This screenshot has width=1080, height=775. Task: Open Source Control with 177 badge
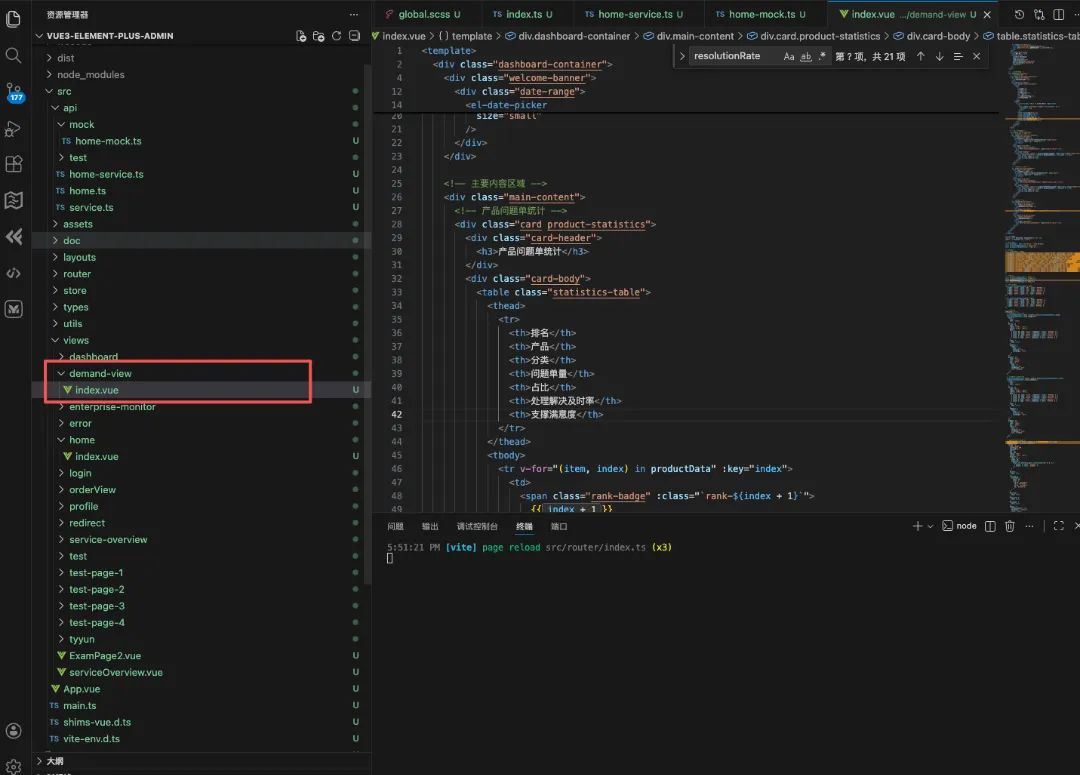click(14, 92)
